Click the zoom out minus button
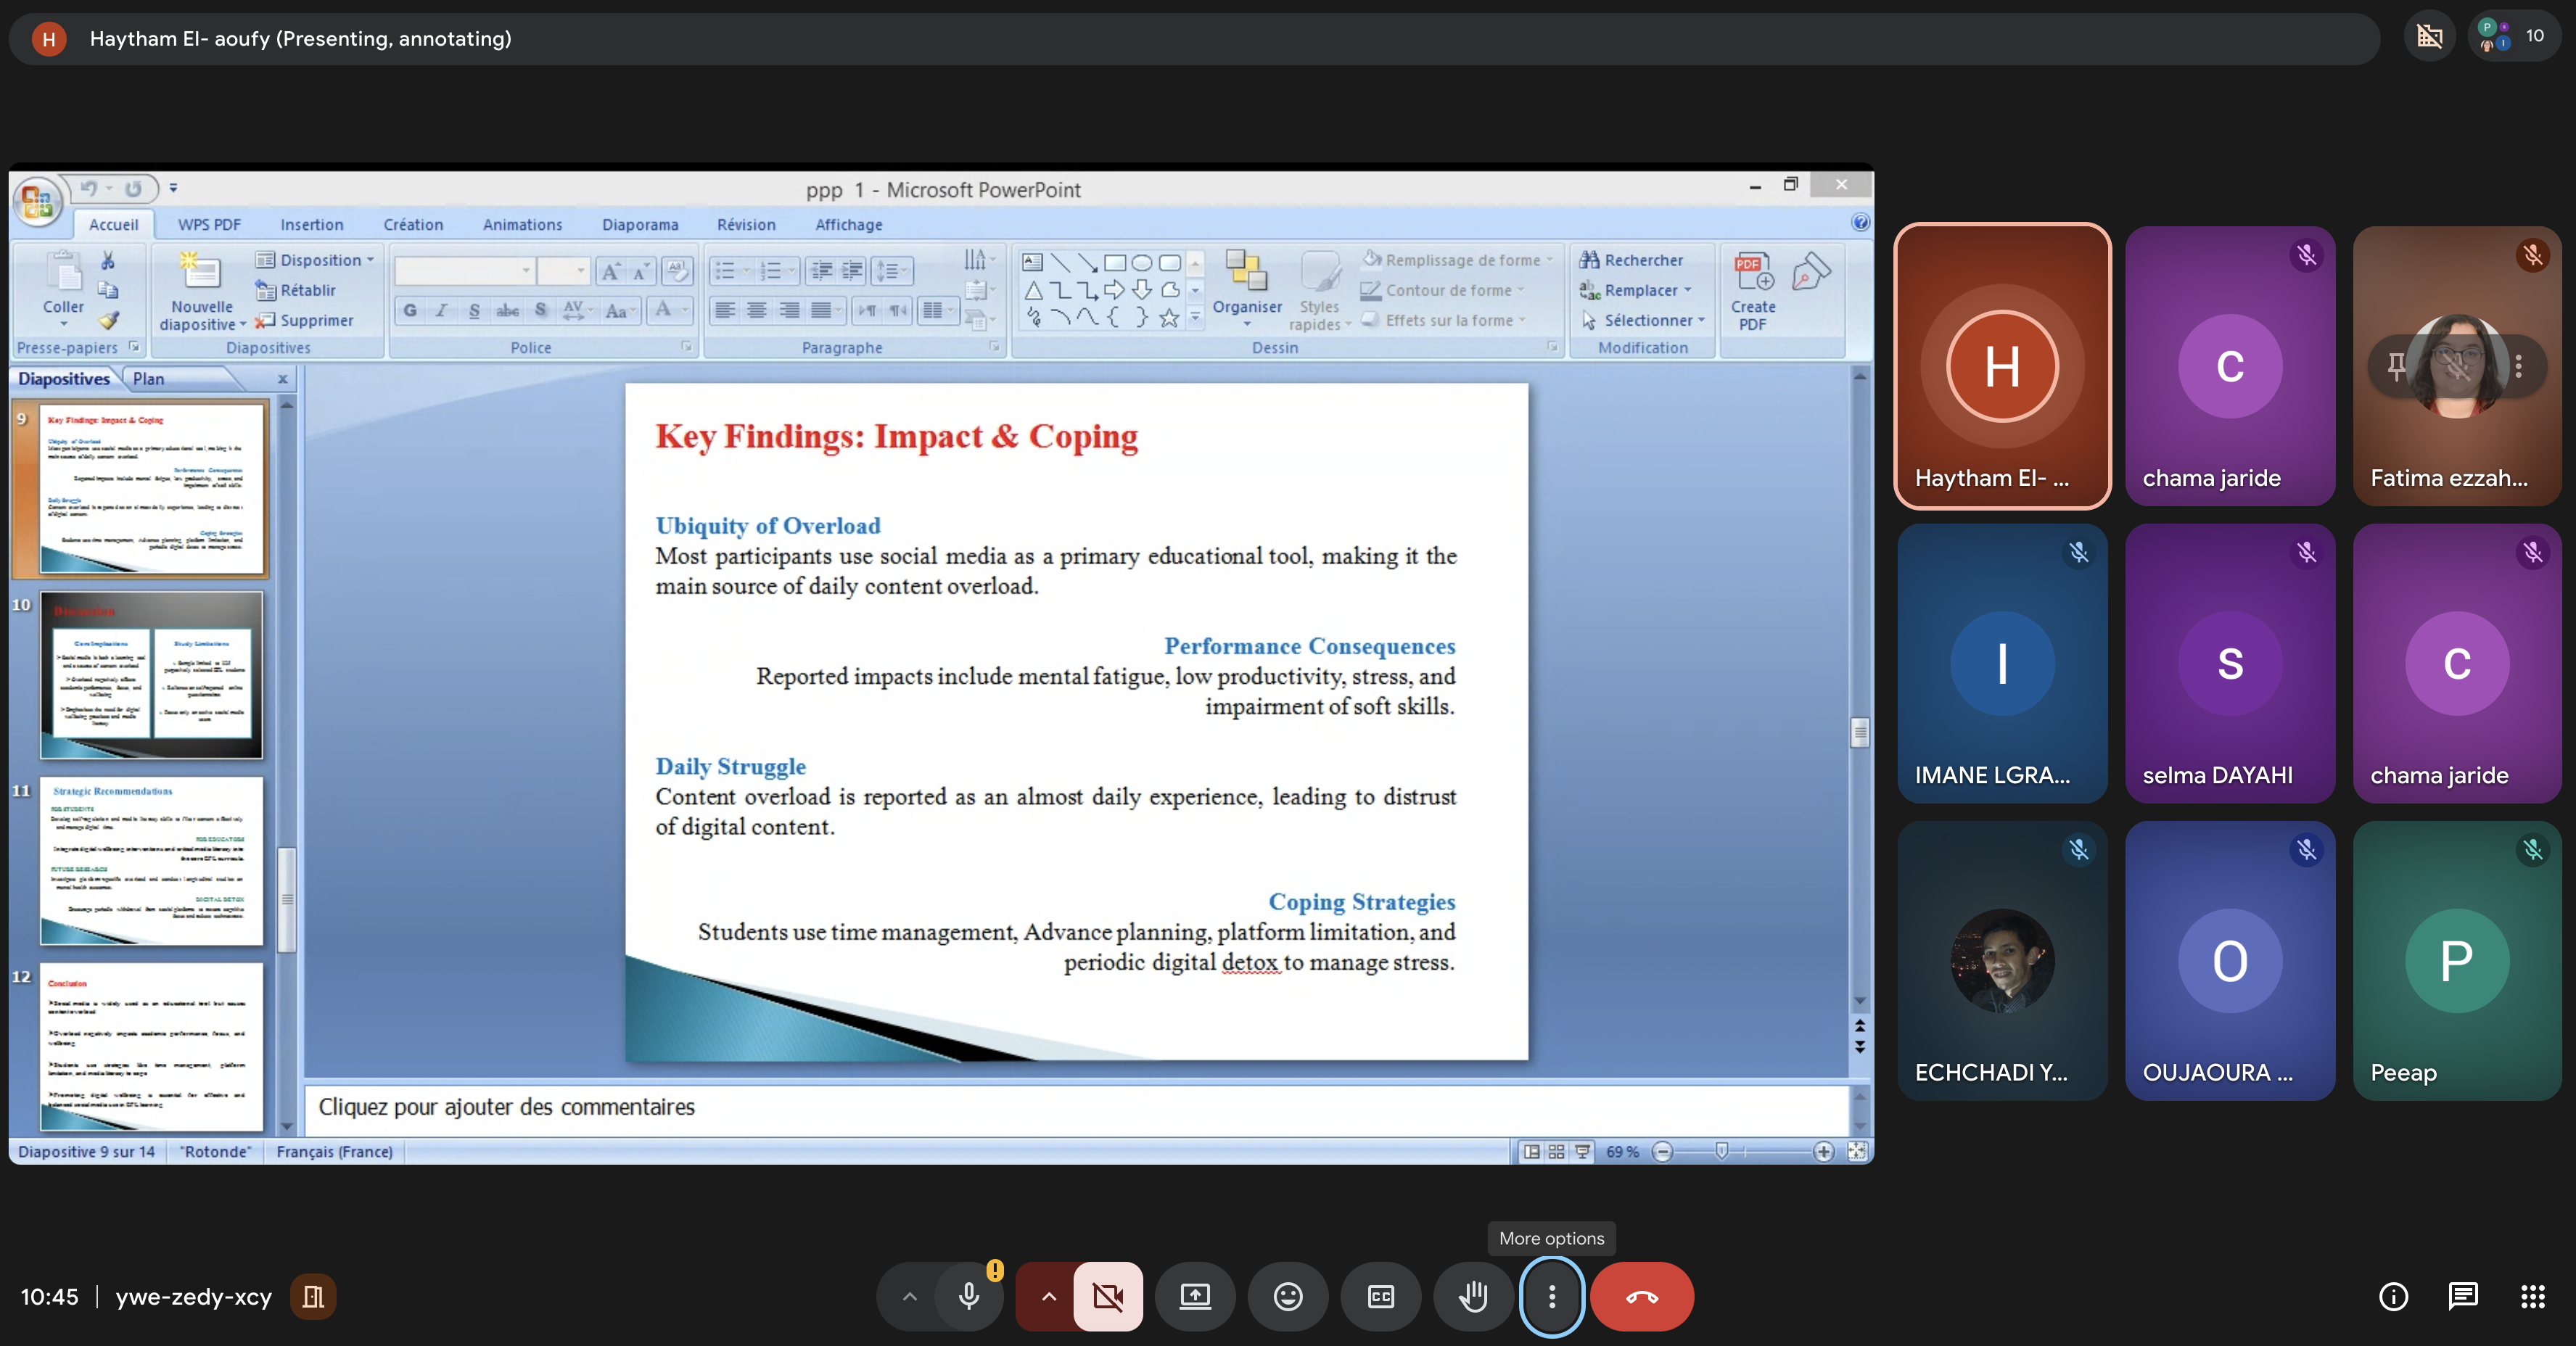 [x=1663, y=1152]
